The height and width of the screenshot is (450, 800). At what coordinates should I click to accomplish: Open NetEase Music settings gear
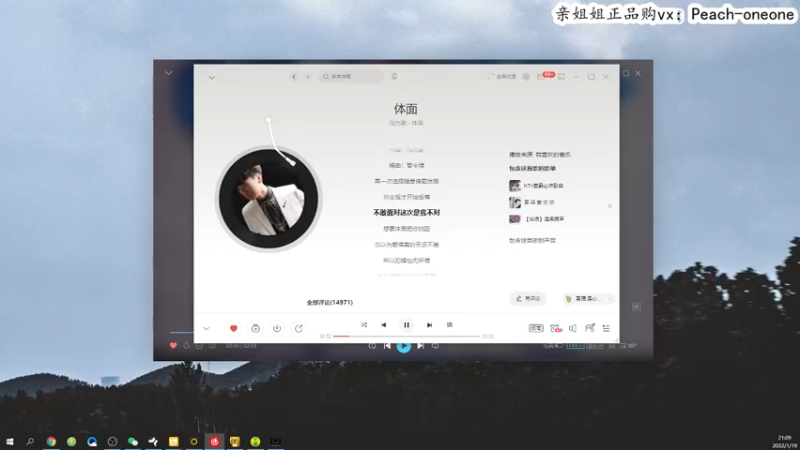[x=526, y=77]
